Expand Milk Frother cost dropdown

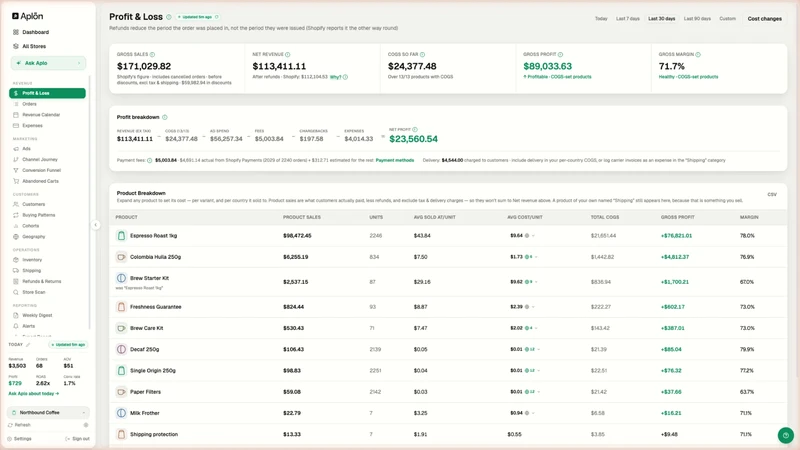(533, 413)
